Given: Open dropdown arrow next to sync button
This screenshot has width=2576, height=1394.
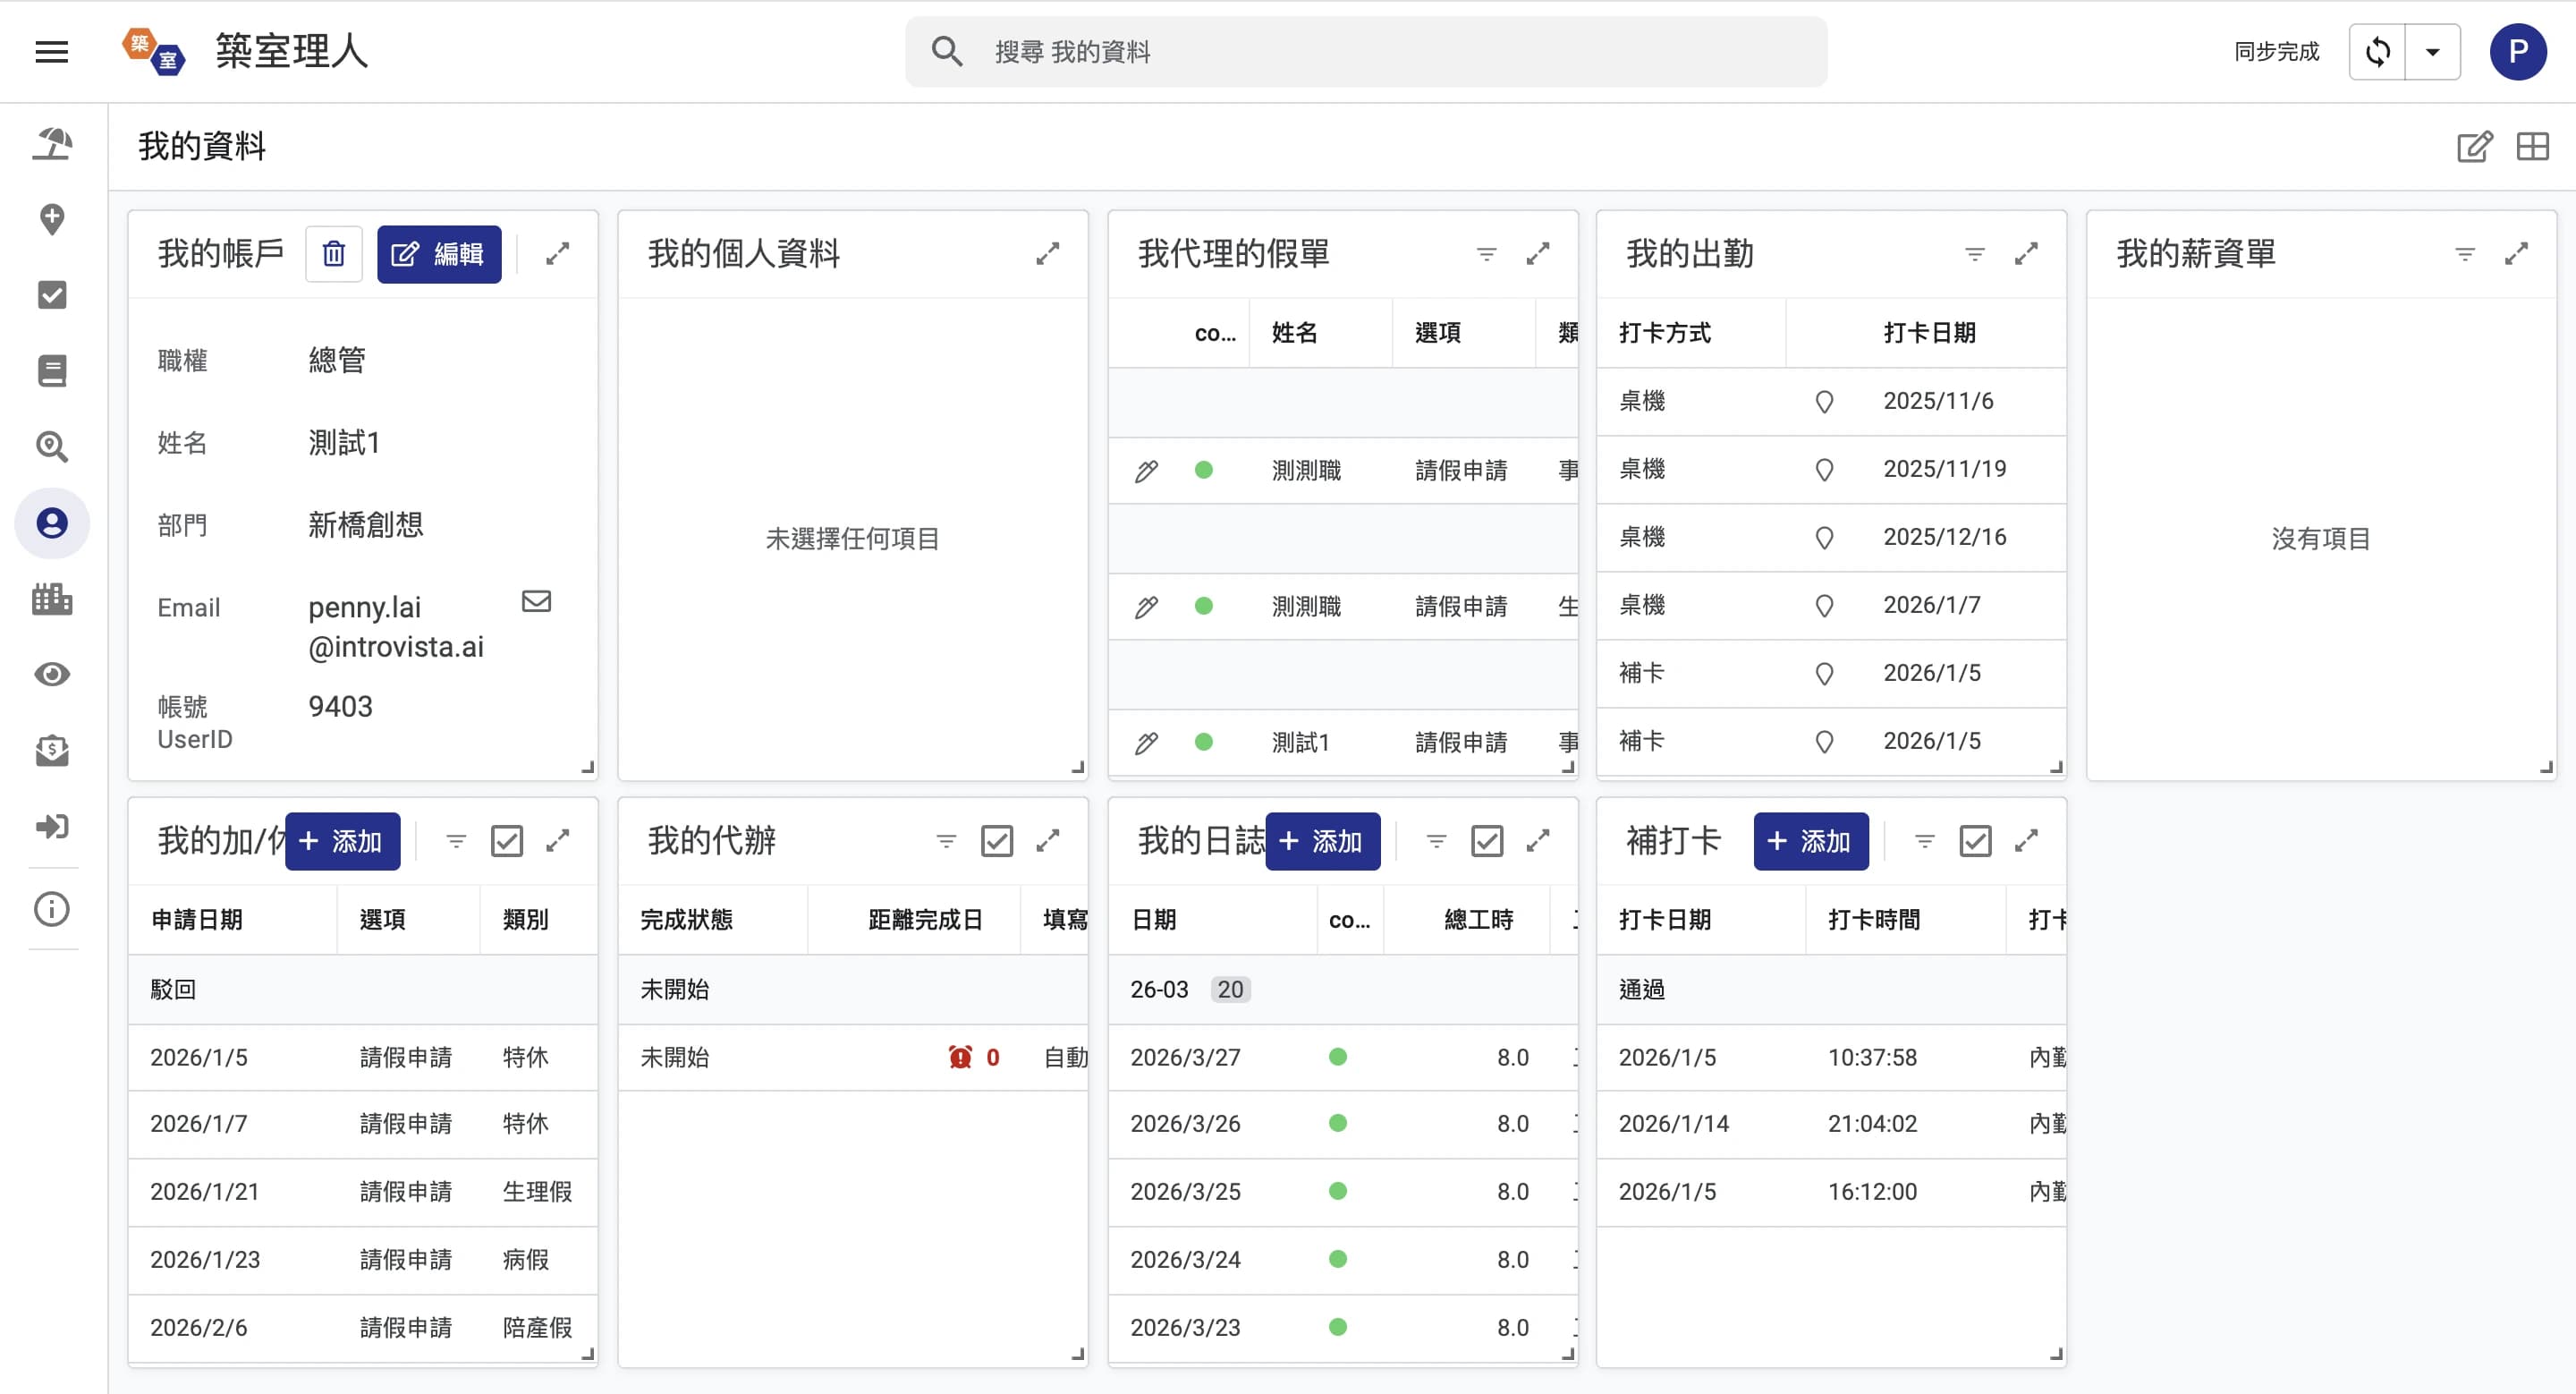Looking at the screenshot, I should pyautogui.click(x=2432, y=51).
